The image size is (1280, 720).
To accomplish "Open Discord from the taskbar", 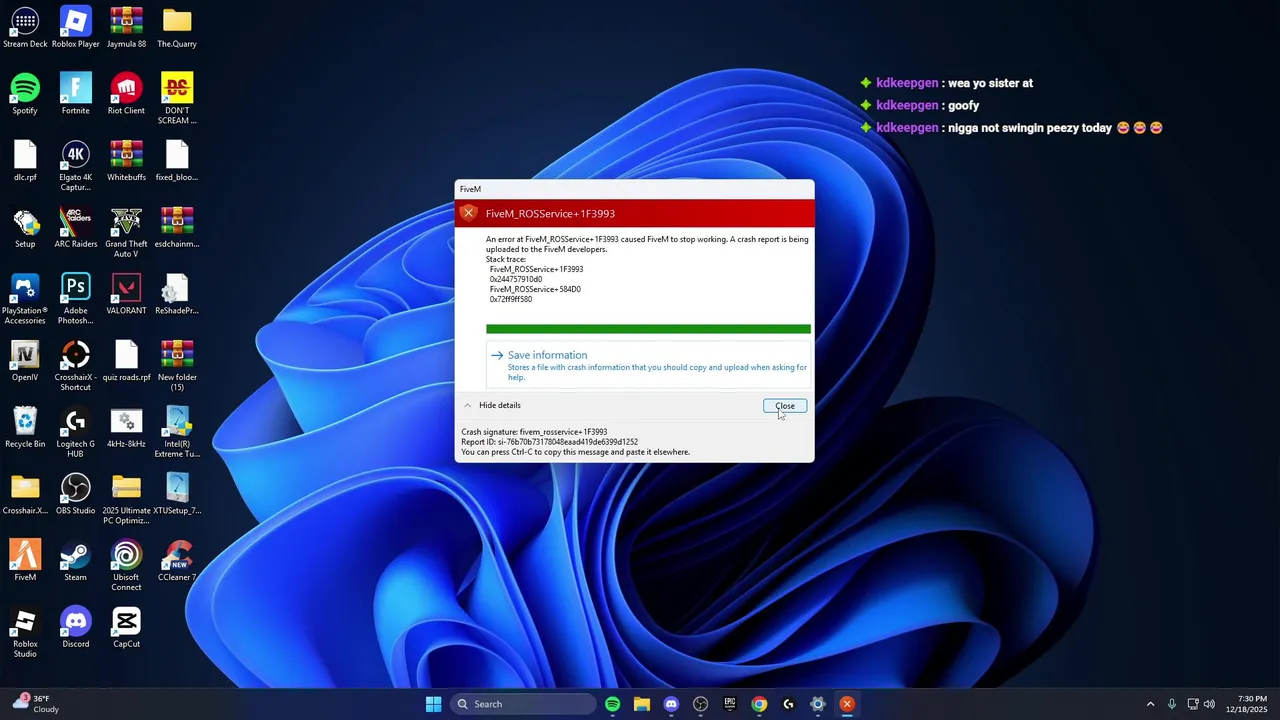I will [671, 704].
